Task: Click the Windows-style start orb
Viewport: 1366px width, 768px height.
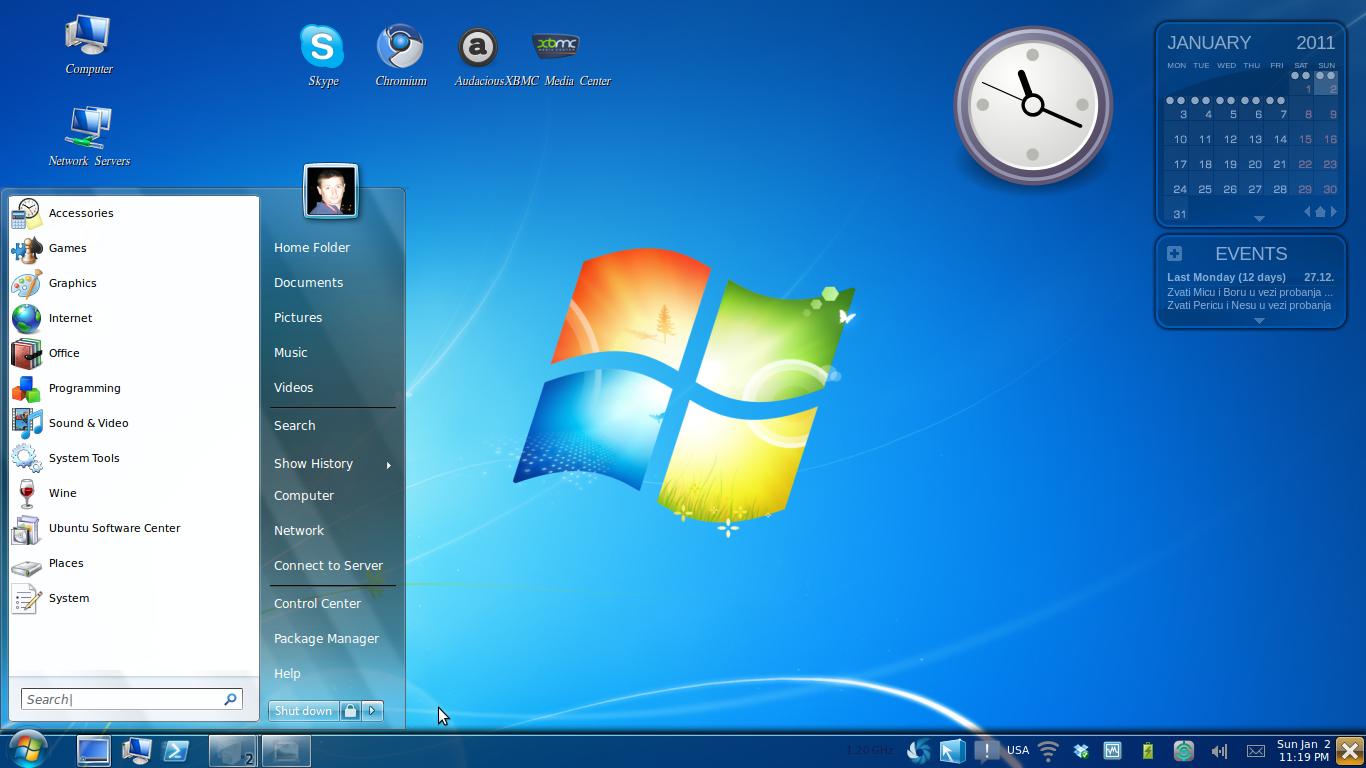Action: pyautogui.click(x=27, y=749)
